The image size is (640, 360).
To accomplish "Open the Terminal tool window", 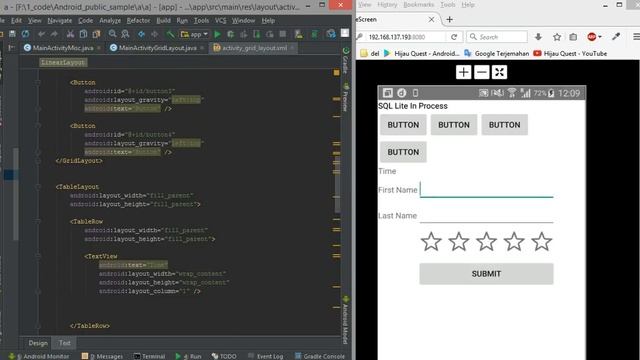I will click(149, 356).
